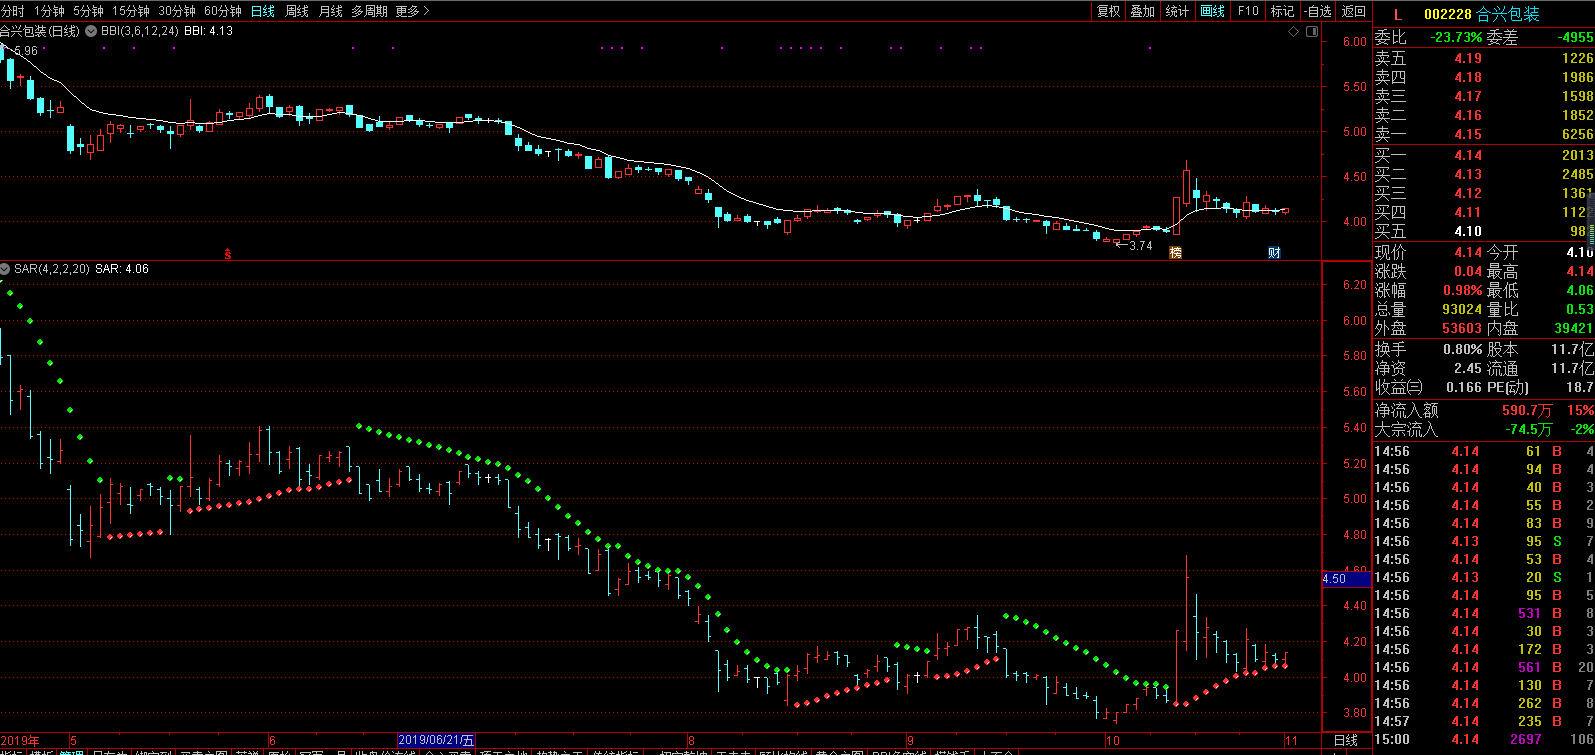Switch to 30分钟 period
Screen dimensions: 1595x755
[177, 11]
